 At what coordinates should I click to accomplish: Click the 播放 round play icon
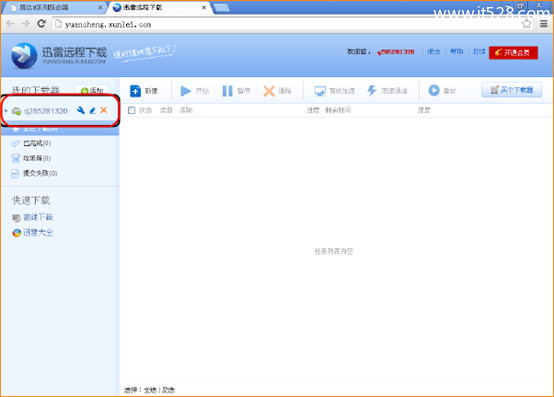pos(434,90)
